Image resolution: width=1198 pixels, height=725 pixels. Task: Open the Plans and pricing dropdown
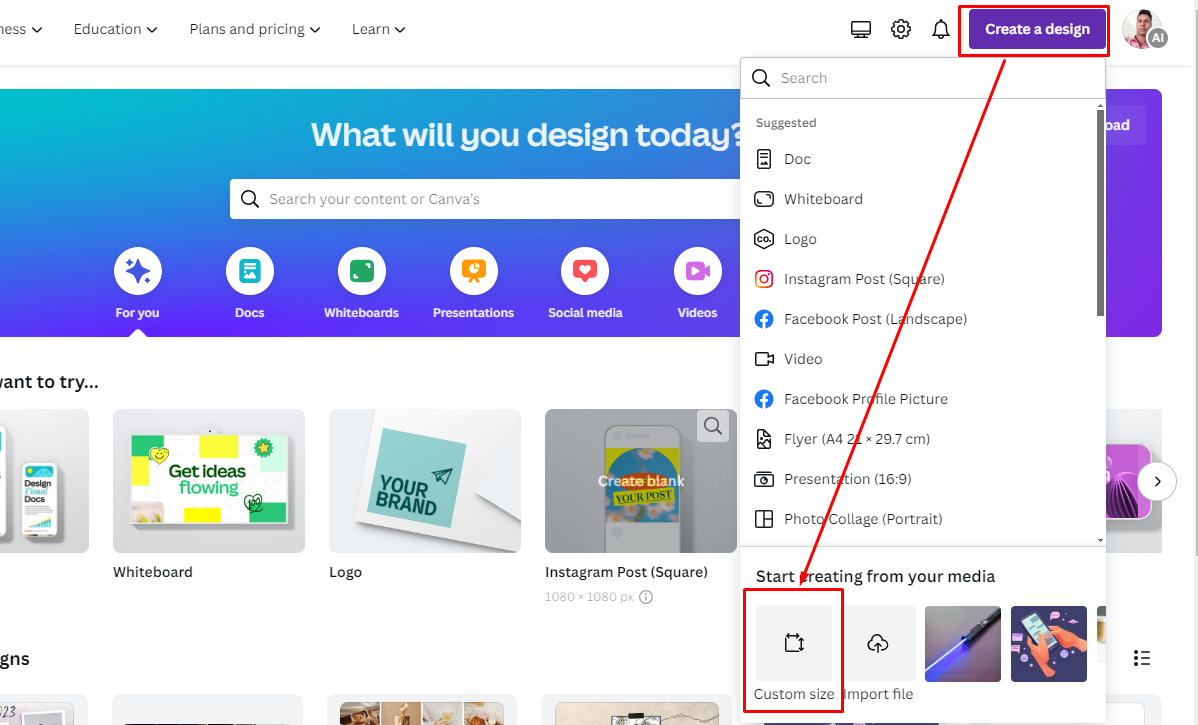coord(253,29)
